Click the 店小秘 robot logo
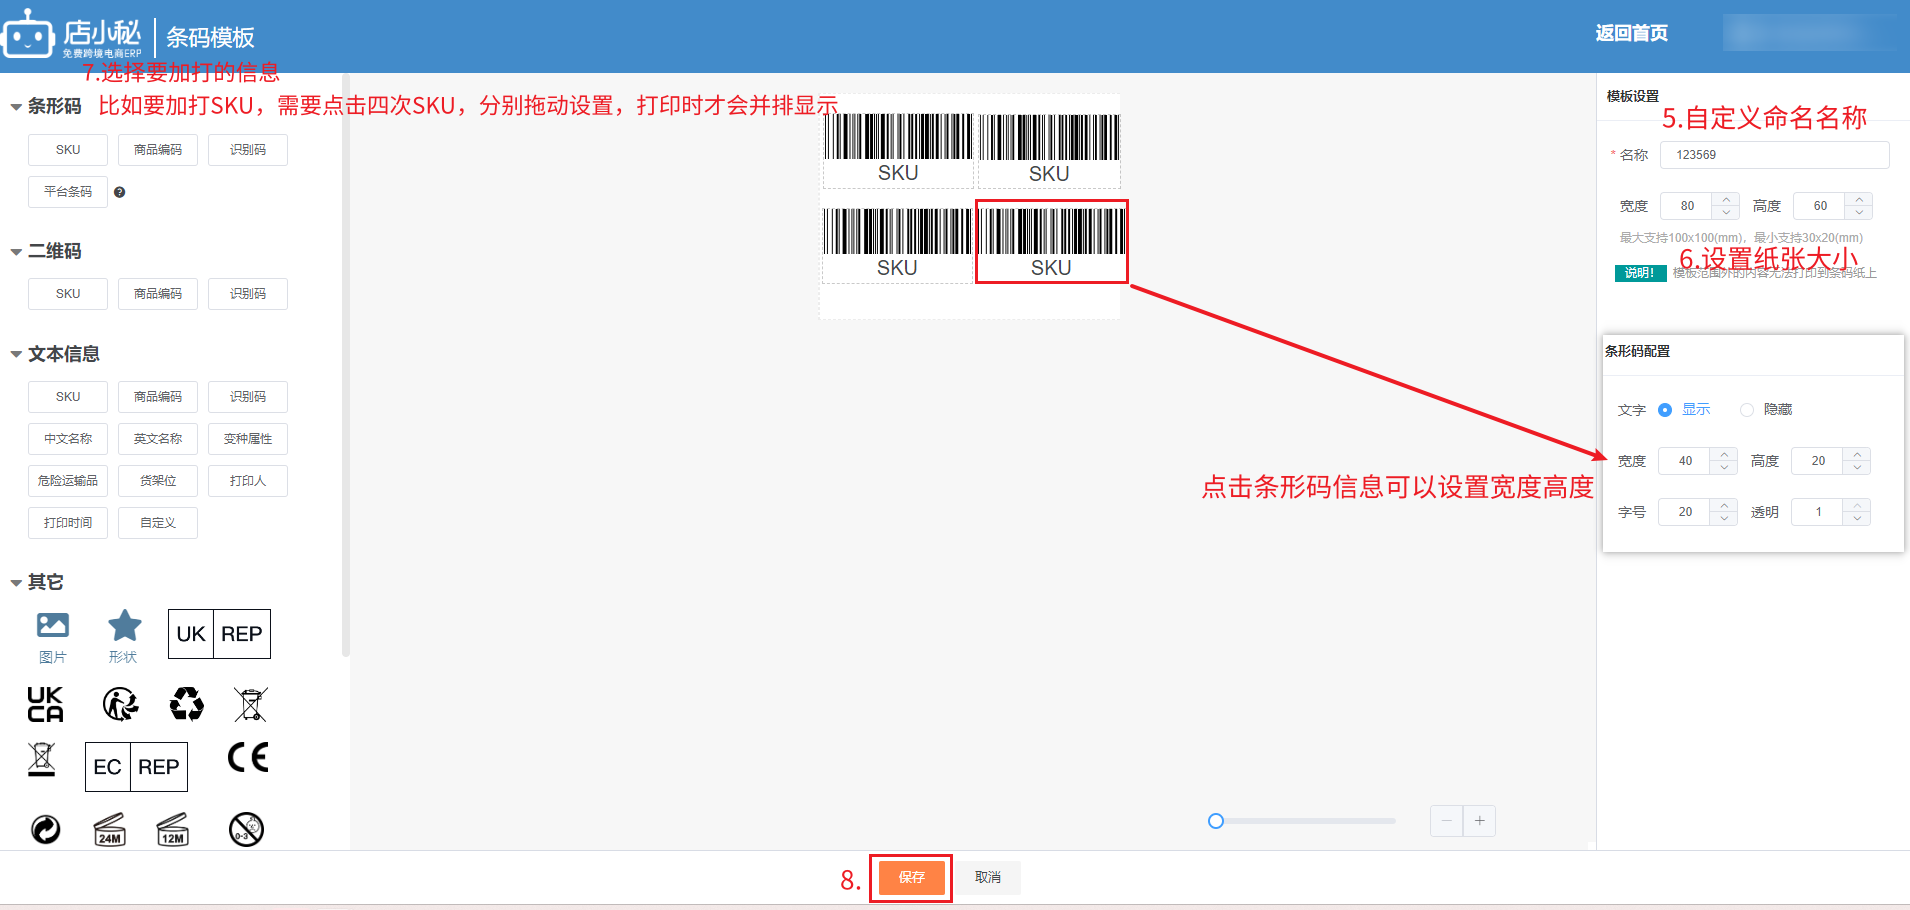Screen dimensions: 1910x910 click(28, 34)
